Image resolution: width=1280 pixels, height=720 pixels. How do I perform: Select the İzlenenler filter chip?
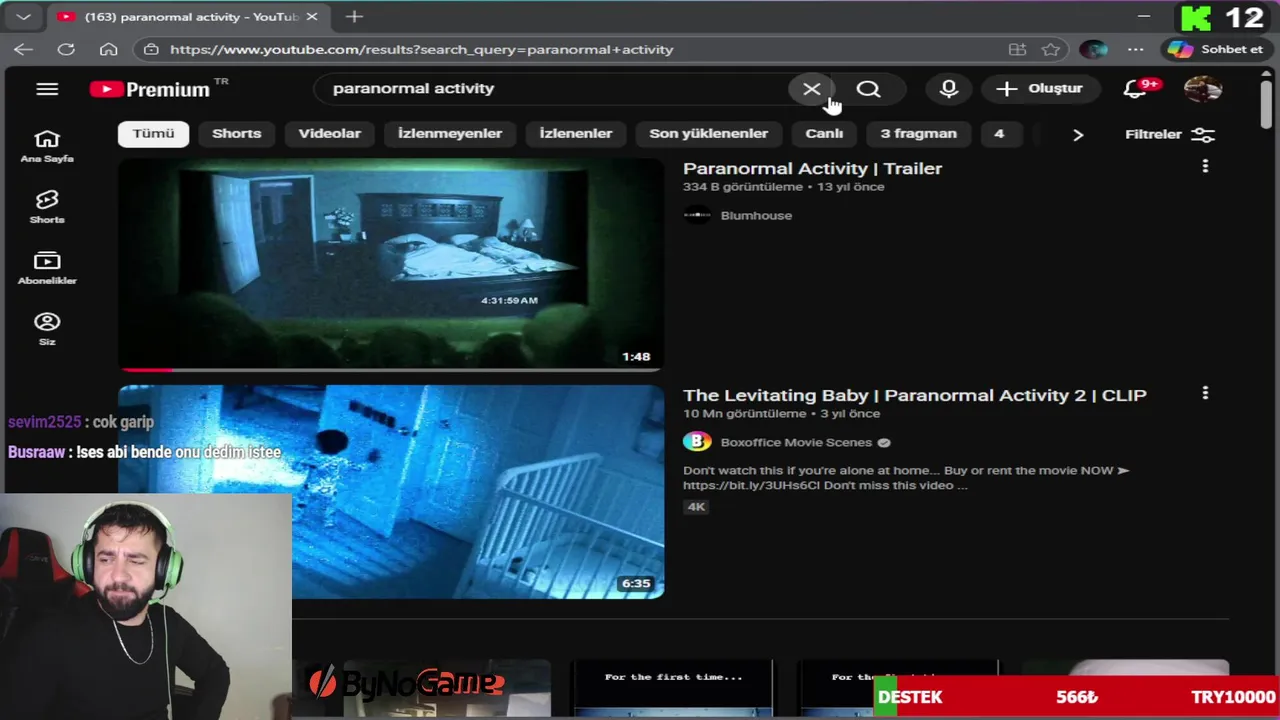tap(575, 134)
